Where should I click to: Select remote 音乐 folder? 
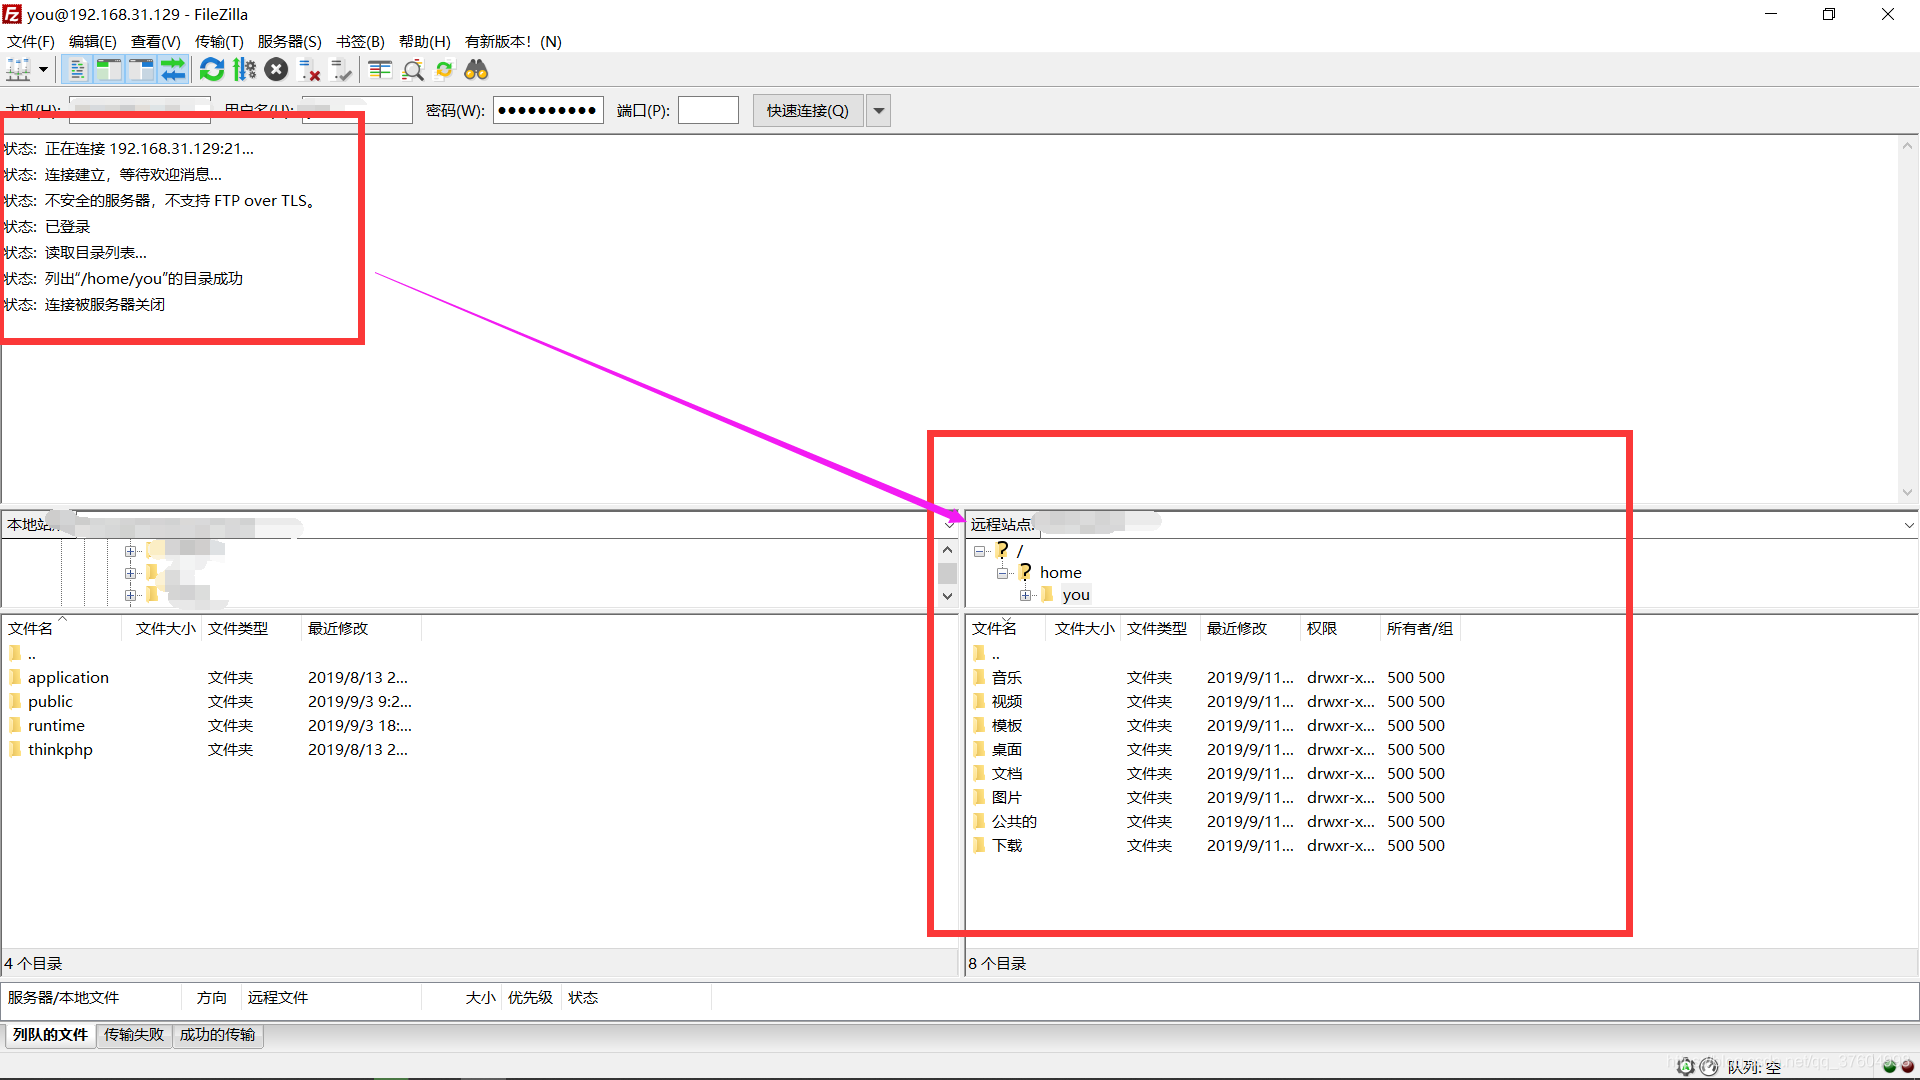pyautogui.click(x=1007, y=678)
